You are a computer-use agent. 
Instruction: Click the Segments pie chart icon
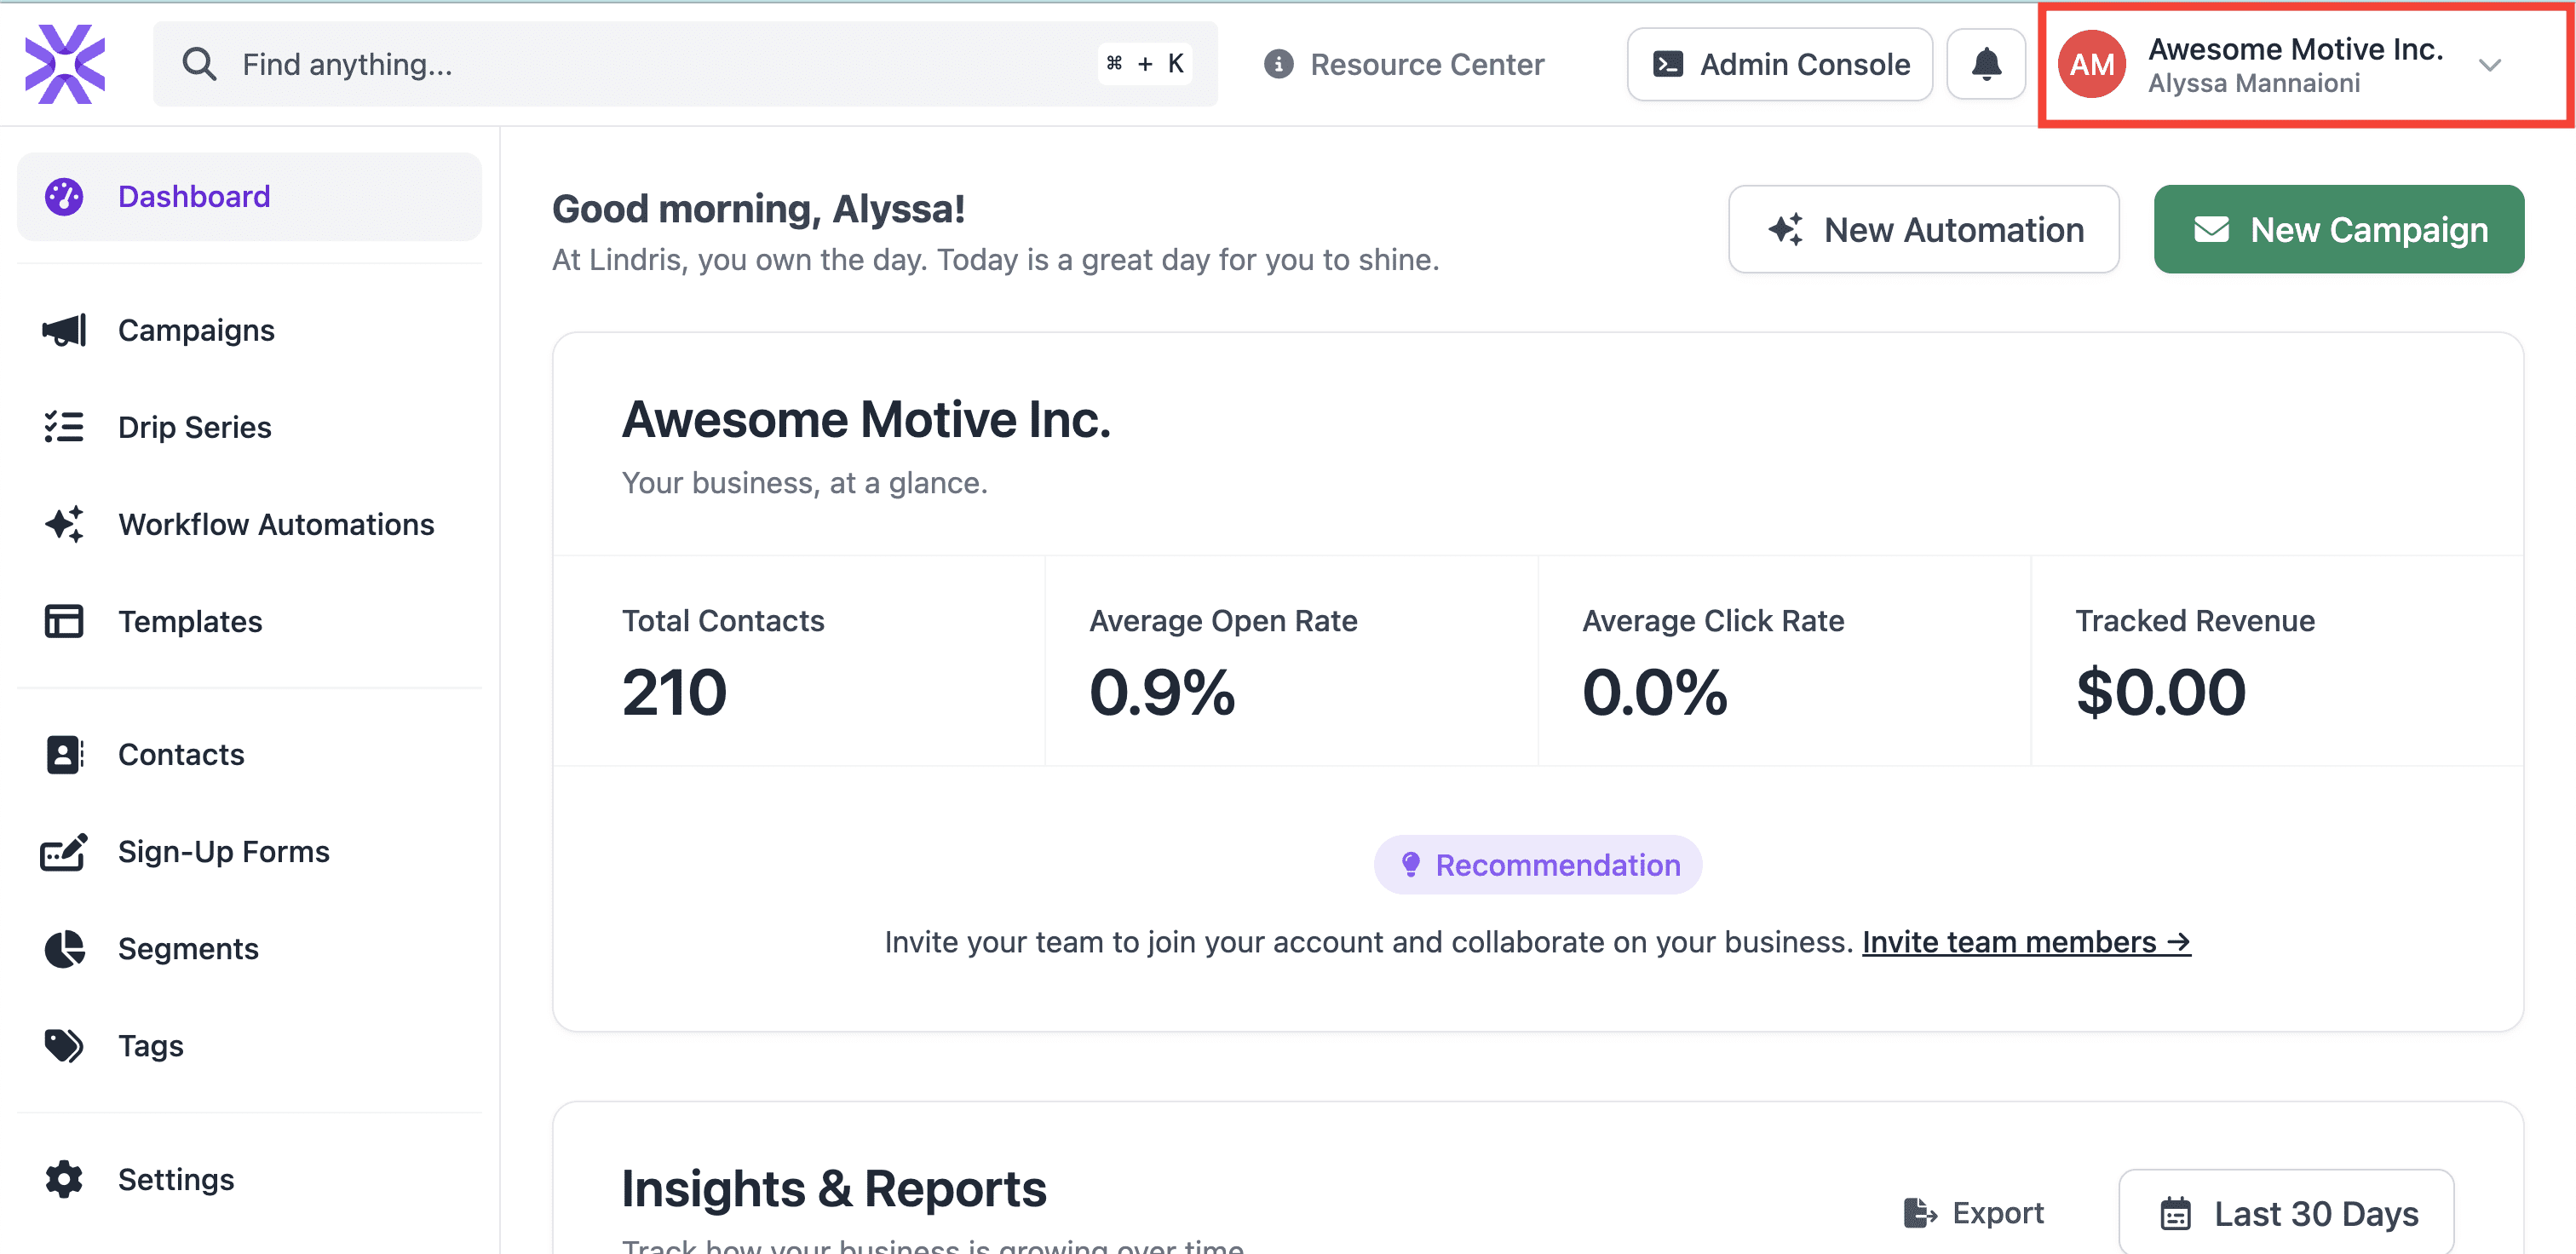coord(64,948)
